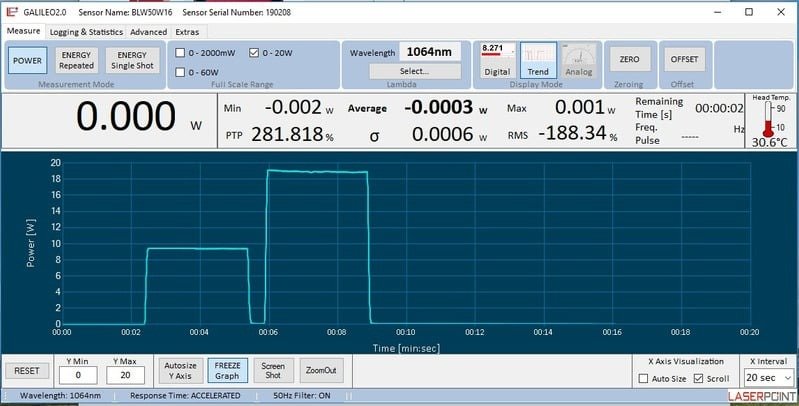Viewport: 799px width, 406px height.
Task: Click Wavelength: 1064nm status bar entry
Action: point(60,395)
